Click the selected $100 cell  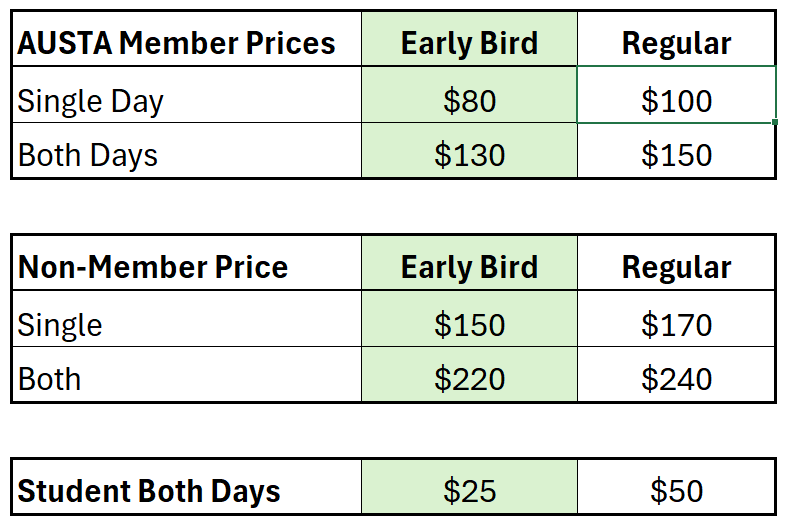click(x=676, y=100)
